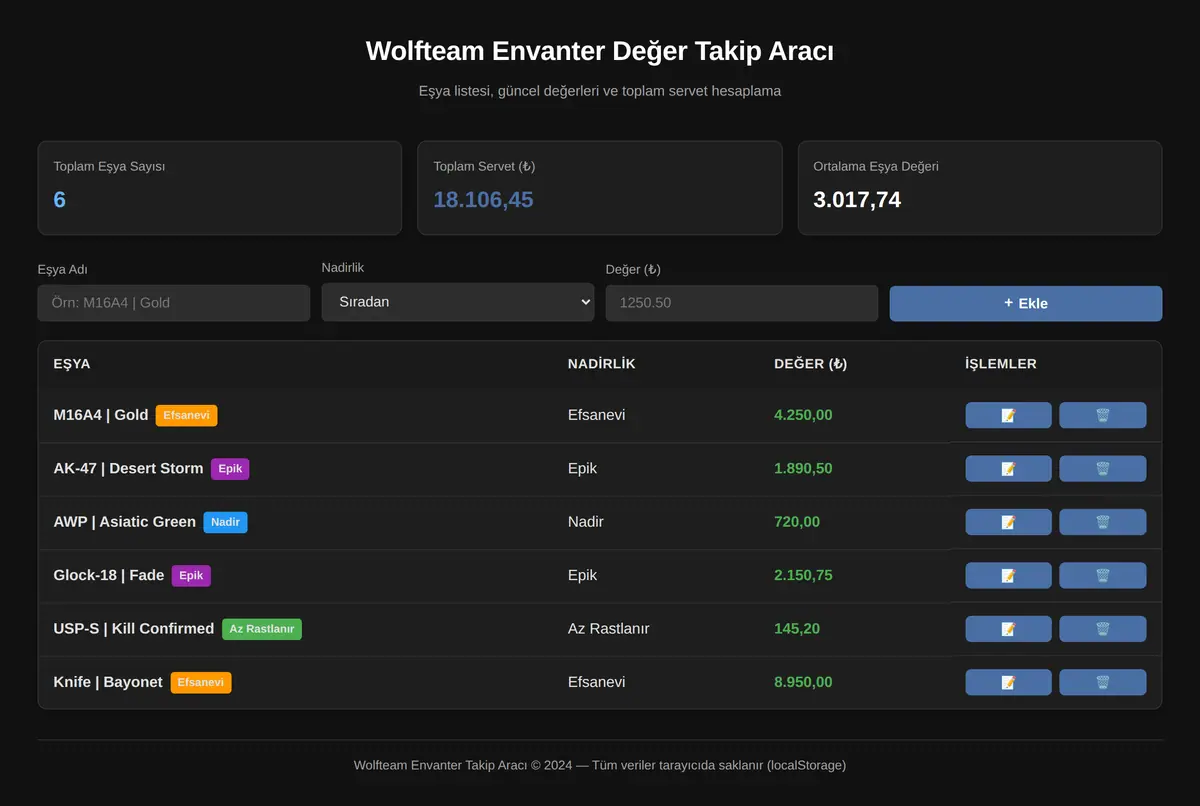Click the Ortalama Eşya Değeri card label
This screenshot has width=1200, height=806.
tap(876, 167)
